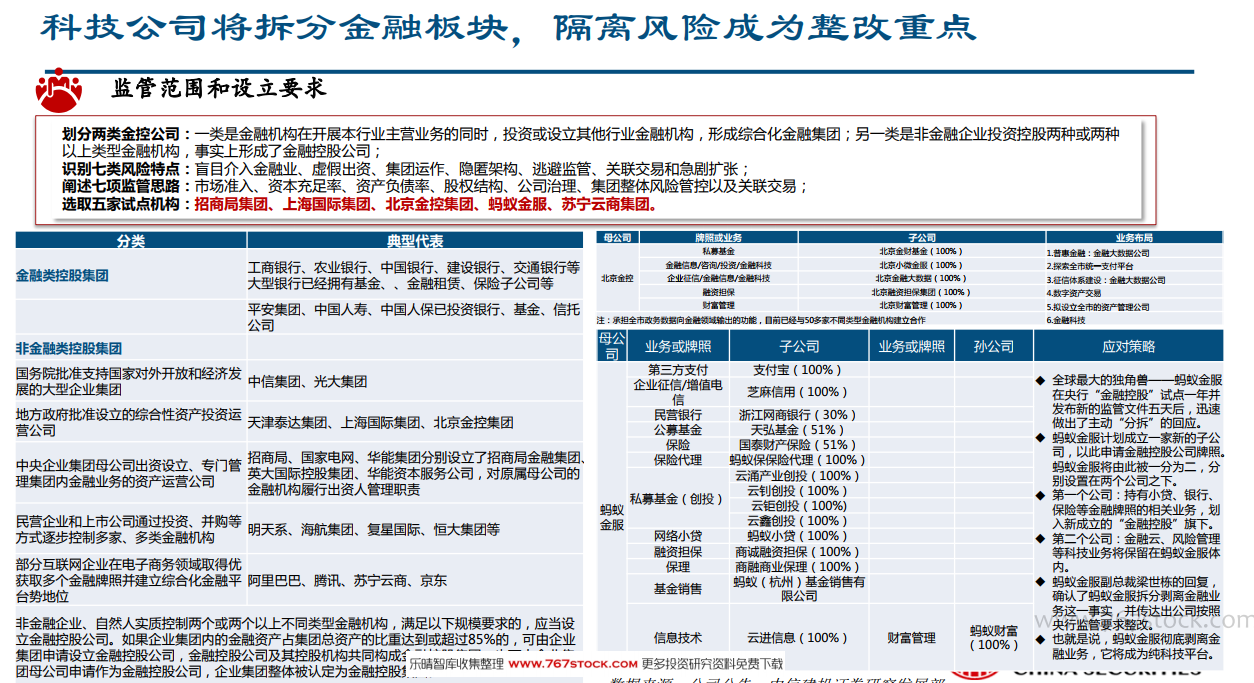
Task: Click the item 2.探索全市统一支付平台
Action: tap(1089, 266)
